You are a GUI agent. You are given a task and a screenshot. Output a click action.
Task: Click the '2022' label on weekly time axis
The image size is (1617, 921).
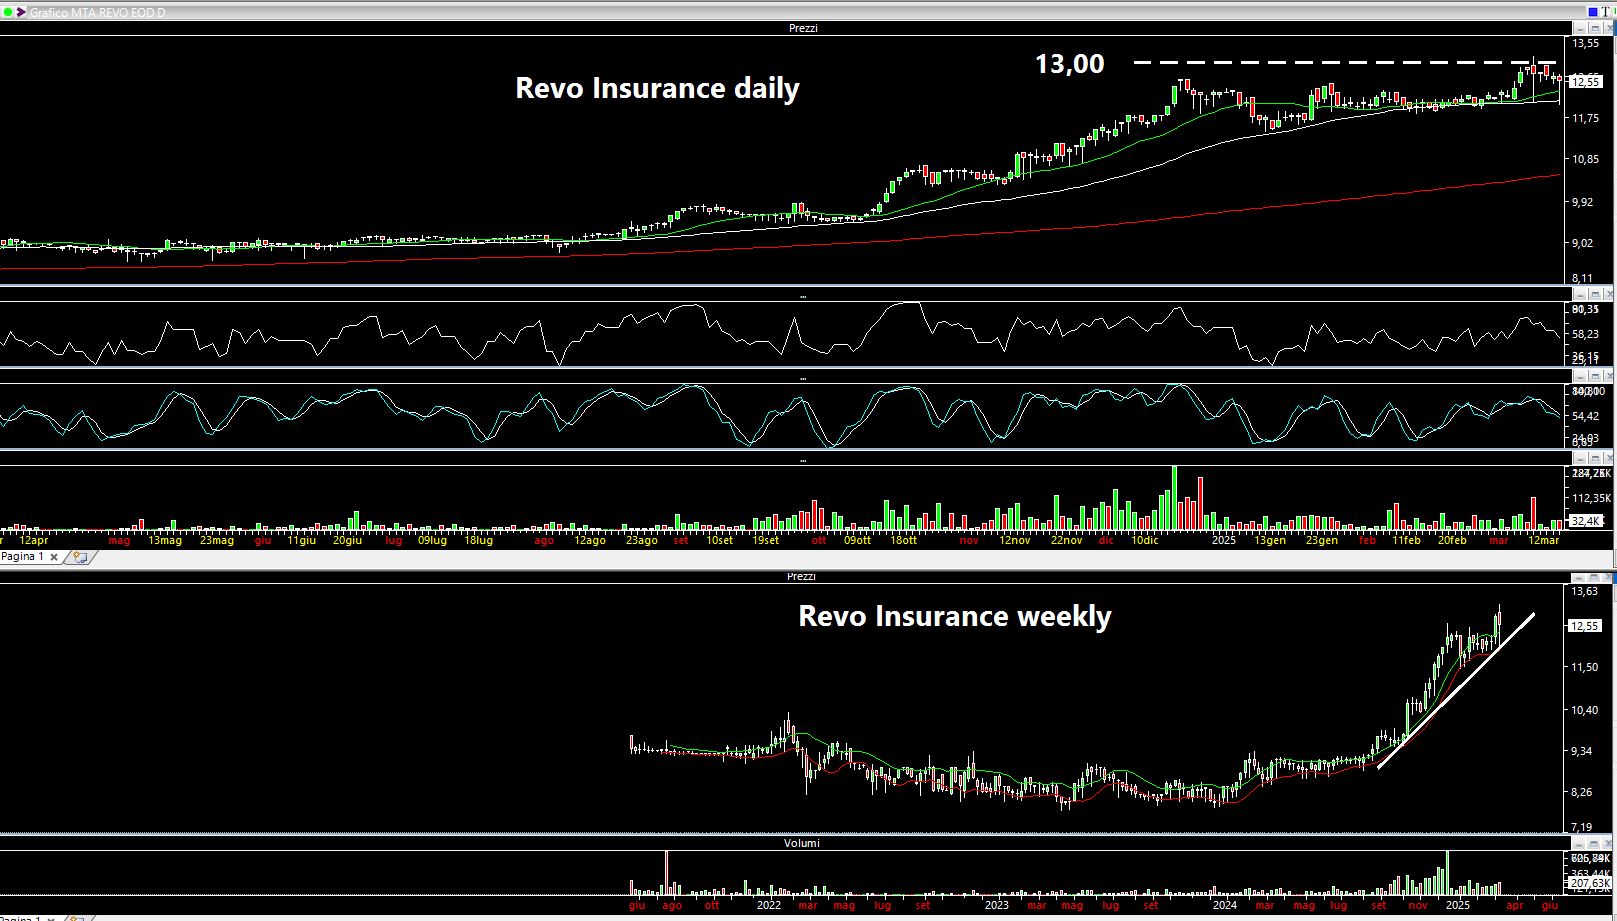[x=768, y=906]
